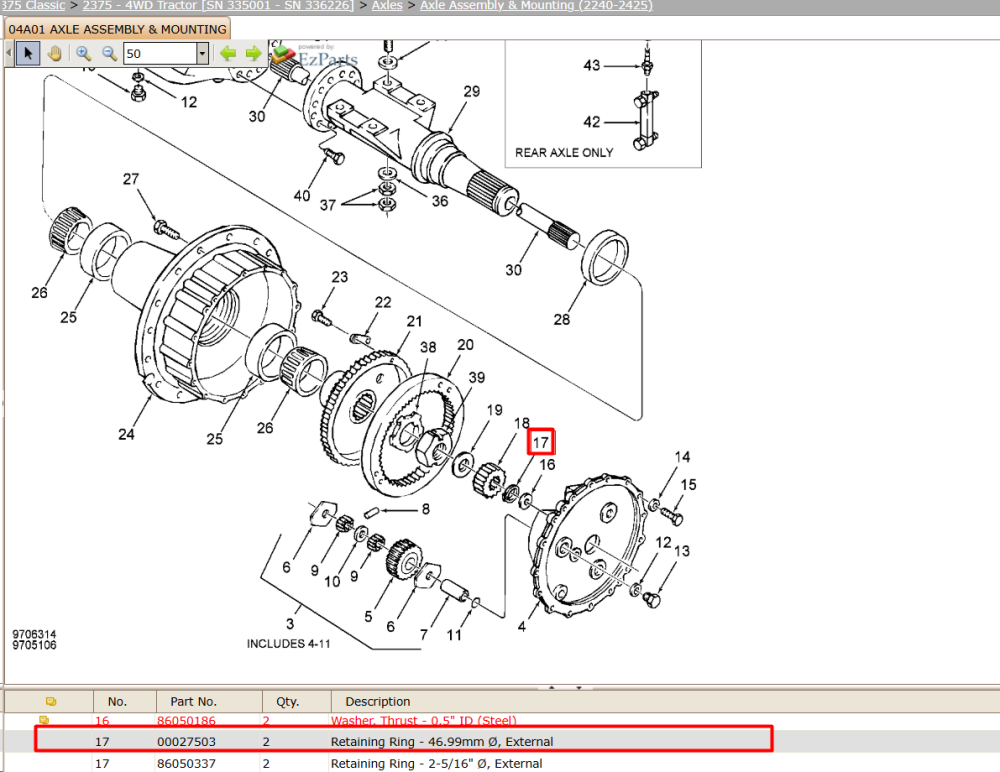
Task: Click callout 36 in the diagram
Action: click(x=440, y=201)
